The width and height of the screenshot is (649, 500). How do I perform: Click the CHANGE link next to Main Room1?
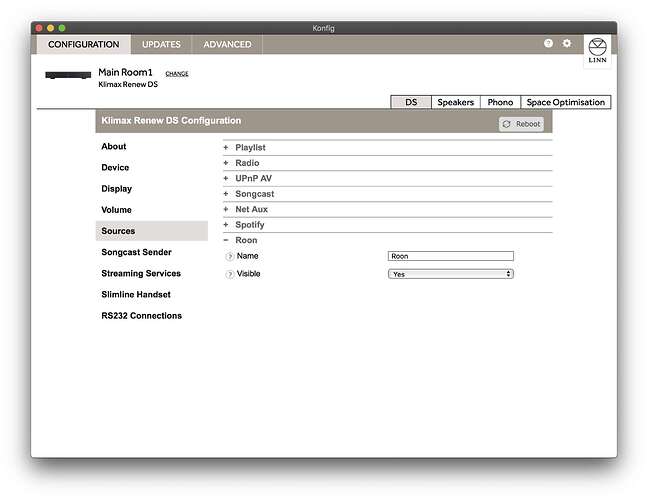coord(176,74)
